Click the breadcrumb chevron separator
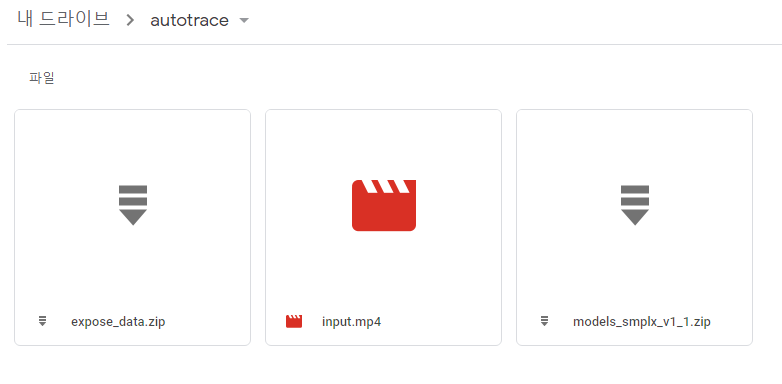 (131, 20)
